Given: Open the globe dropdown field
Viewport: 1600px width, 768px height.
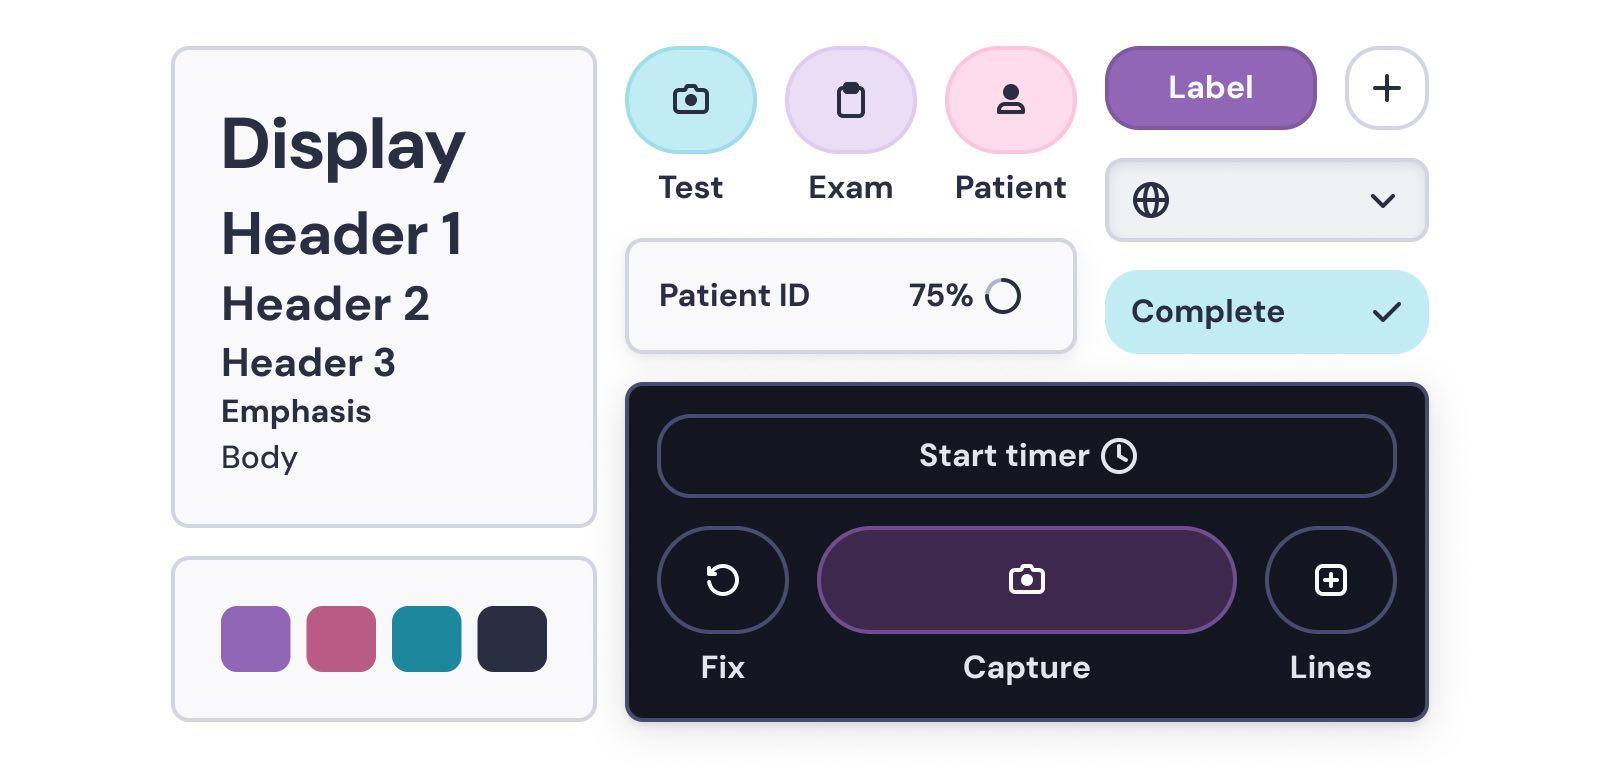Looking at the screenshot, I should tap(1265, 200).
